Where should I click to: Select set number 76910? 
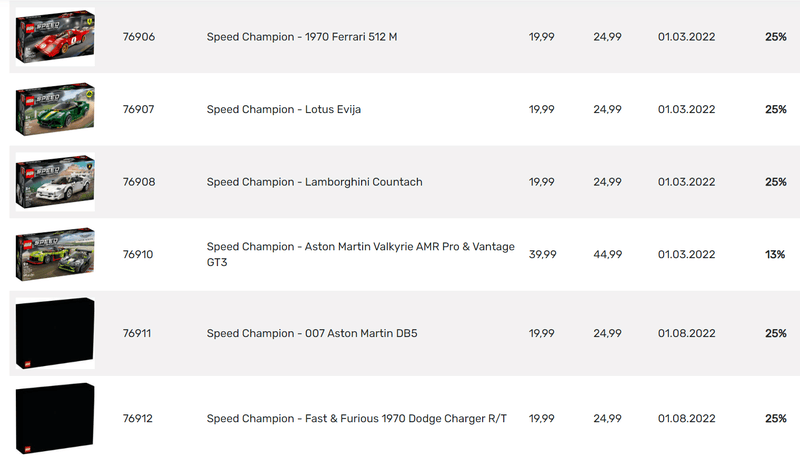pyautogui.click(x=138, y=254)
